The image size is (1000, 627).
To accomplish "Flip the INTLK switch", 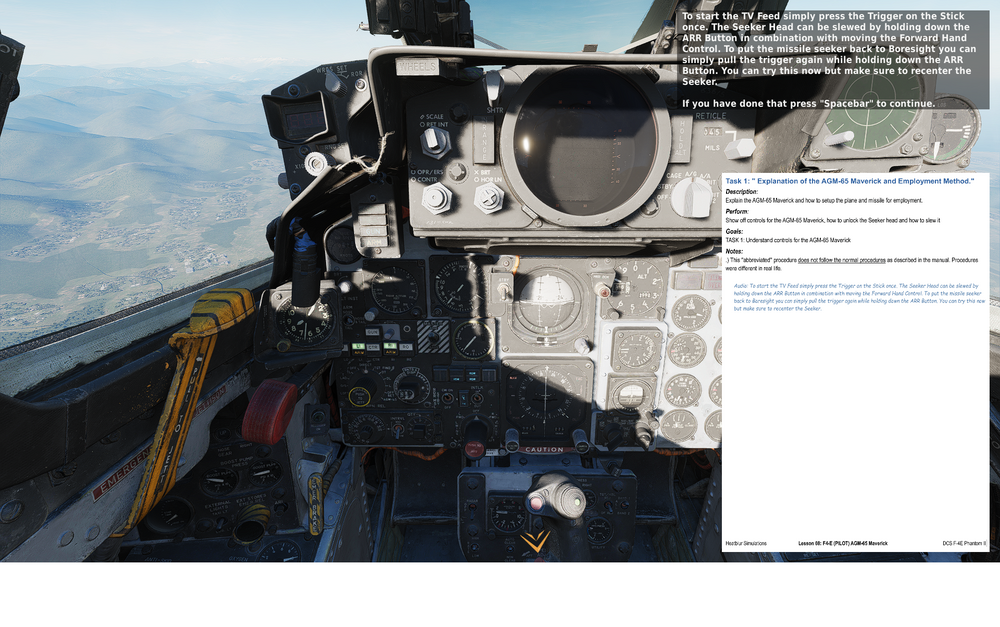I will [476, 398].
